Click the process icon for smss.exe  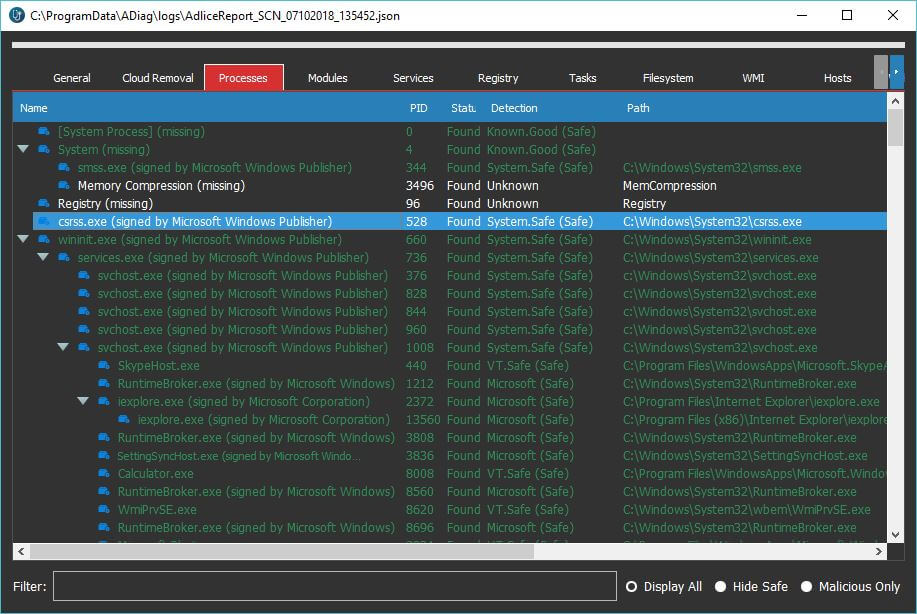point(64,168)
